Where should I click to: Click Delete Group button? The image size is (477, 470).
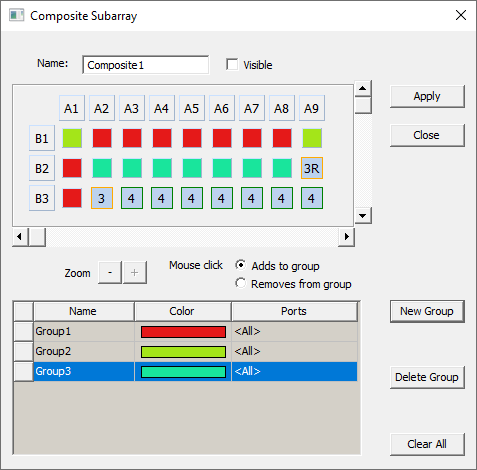tap(427, 377)
